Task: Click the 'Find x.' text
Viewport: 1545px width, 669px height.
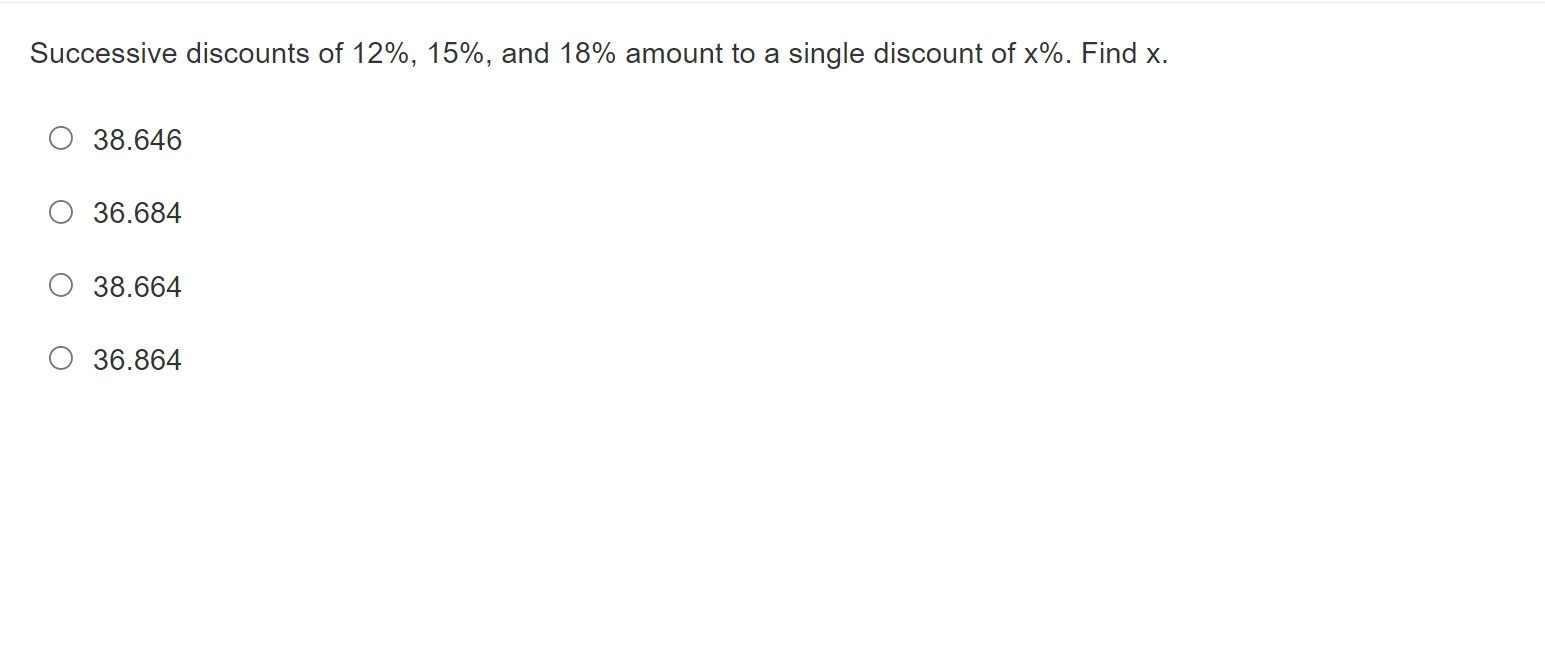Action: pos(1124,54)
